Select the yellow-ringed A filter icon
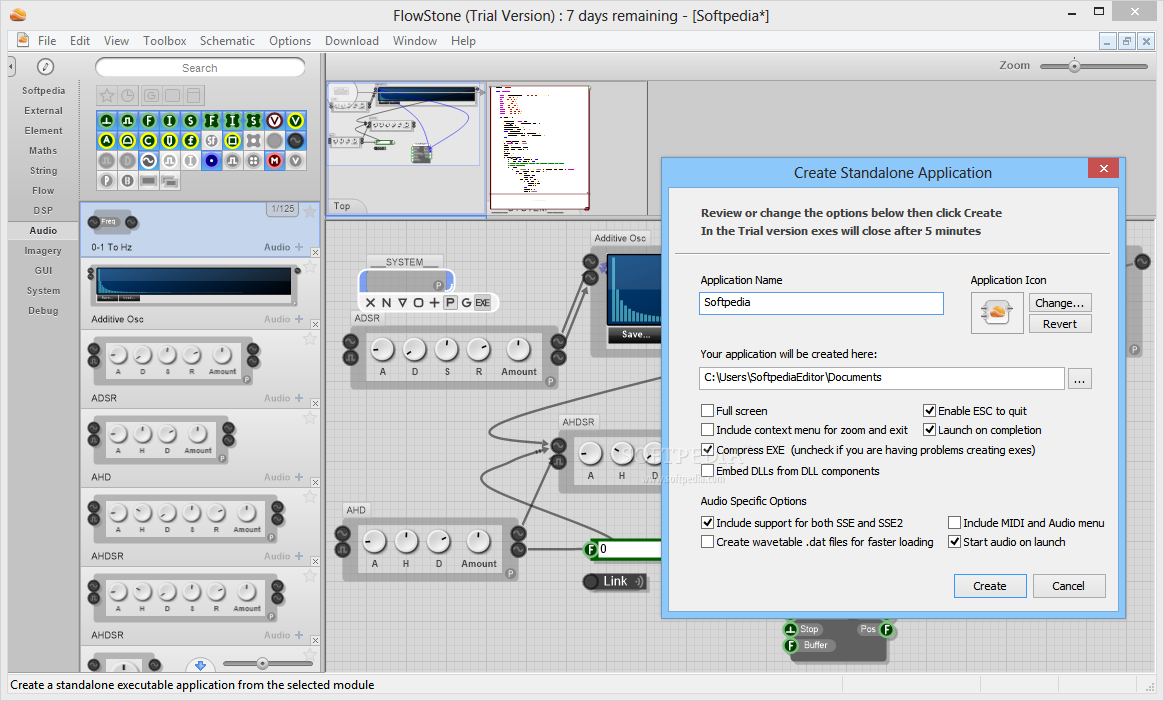The image size is (1164, 701). point(107,140)
